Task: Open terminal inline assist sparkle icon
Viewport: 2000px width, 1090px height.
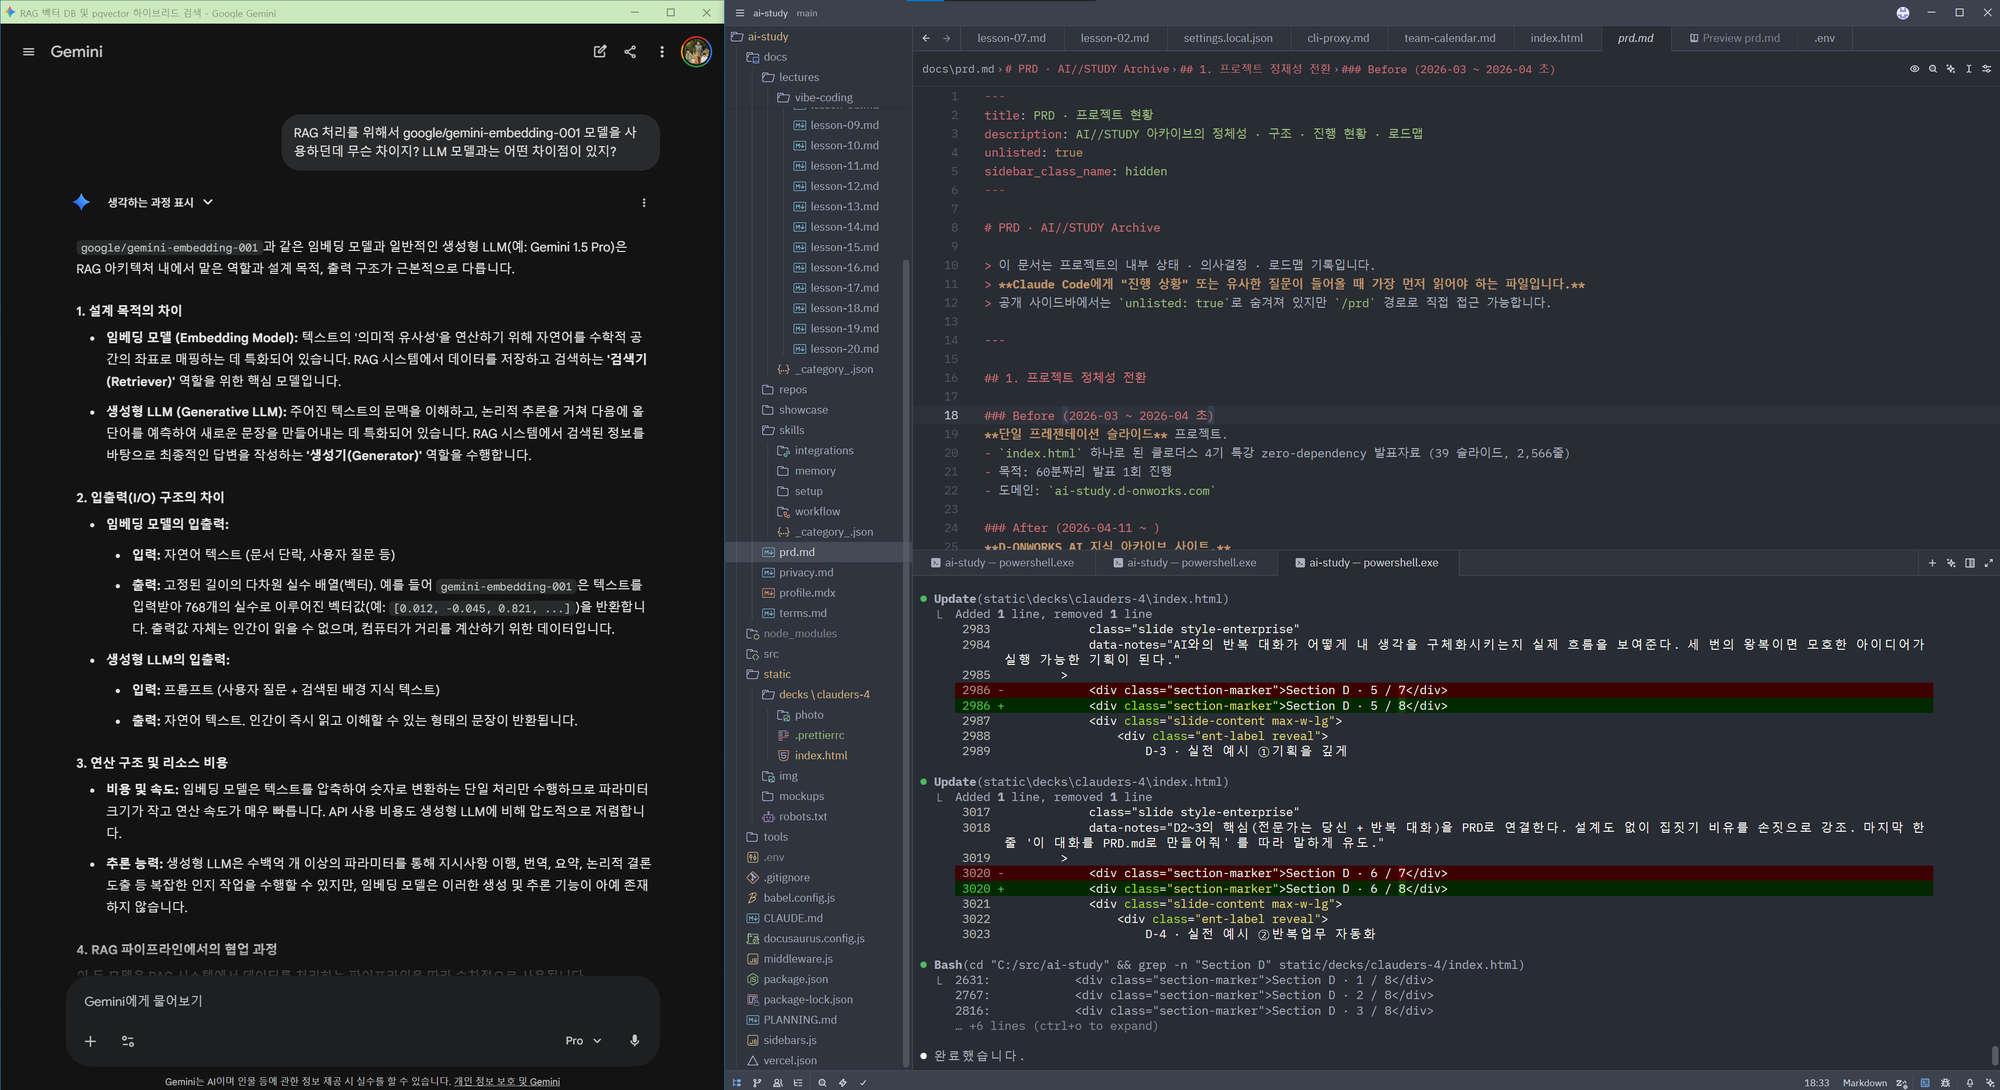Action: (x=1951, y=563)
